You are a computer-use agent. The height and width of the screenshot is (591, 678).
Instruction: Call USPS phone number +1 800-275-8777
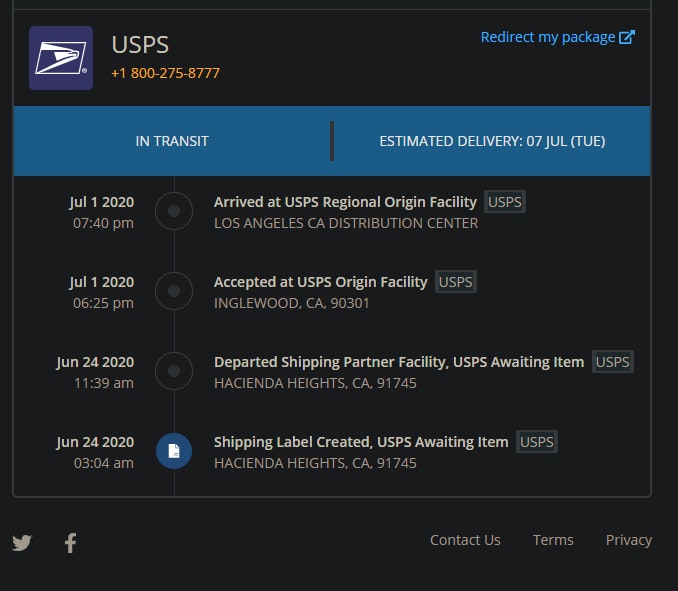click(165, 73)
